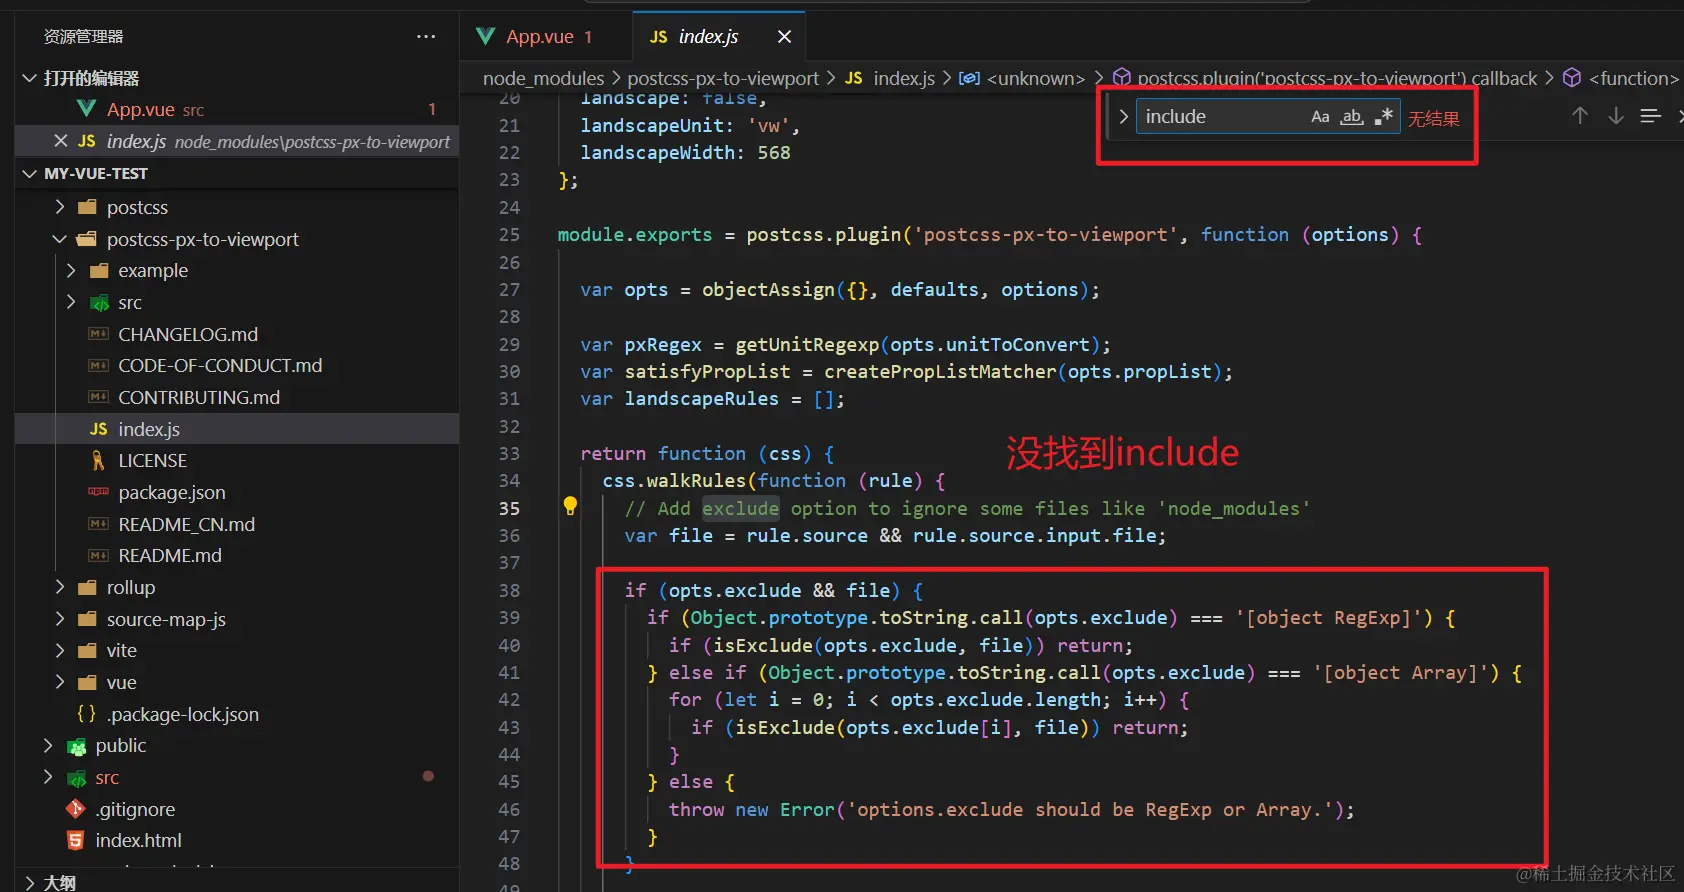Expand the source-map-js folder

click(x=60, y=619)
